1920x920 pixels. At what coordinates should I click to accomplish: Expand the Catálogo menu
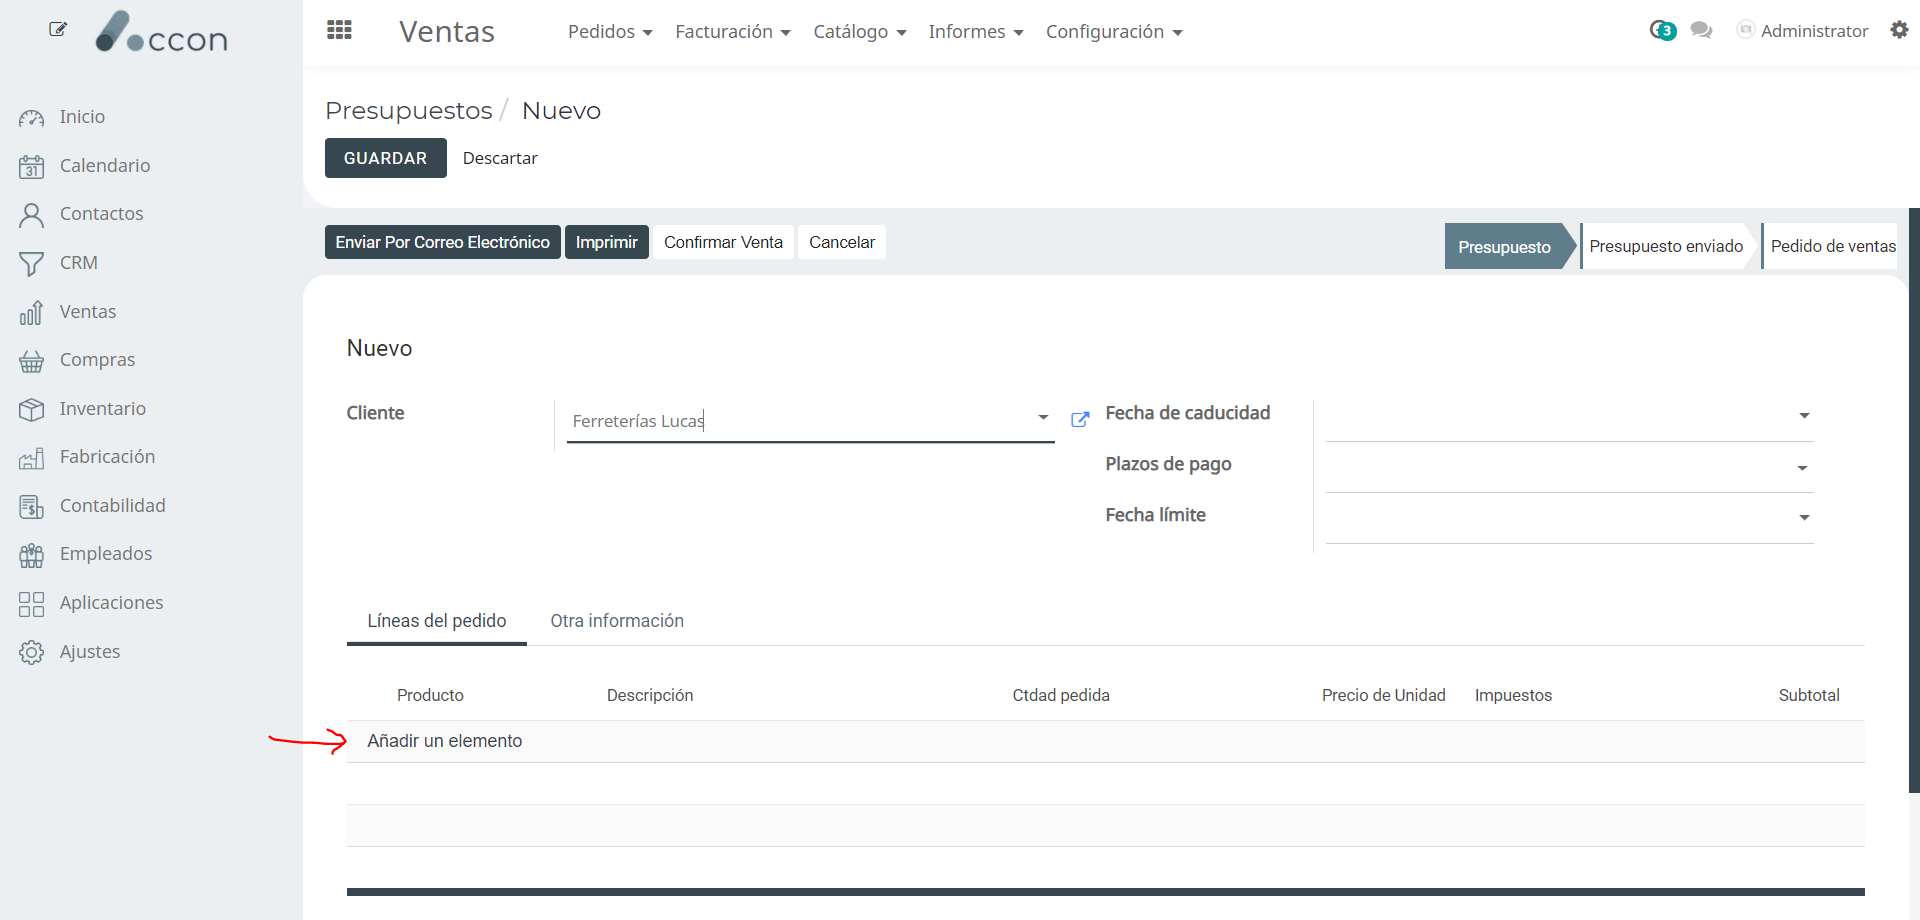point(860,32)
